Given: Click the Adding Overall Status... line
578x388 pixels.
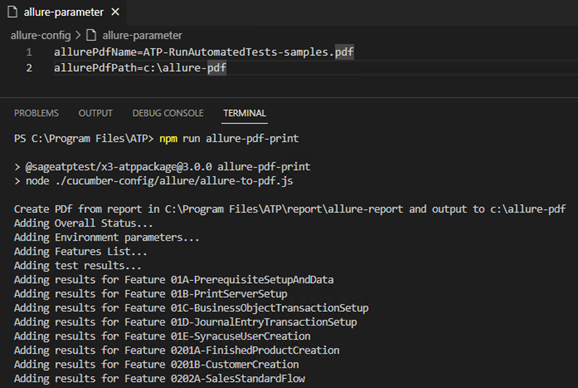Looking at the screenshot, I should (x=83, y=223).
